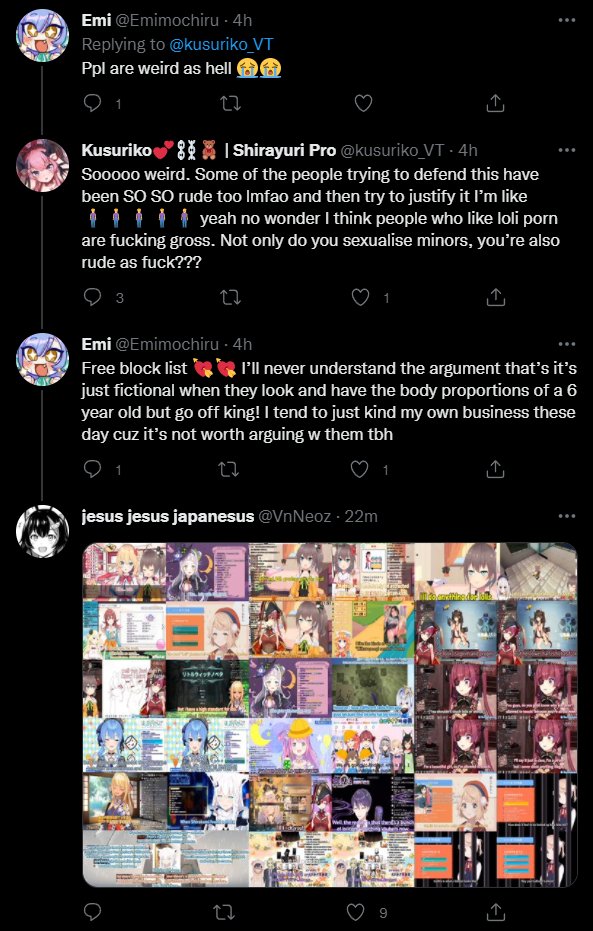Like VnNeoz's image tweet
The width and height of the screenshot is (593, 931).
coord(355,912)
